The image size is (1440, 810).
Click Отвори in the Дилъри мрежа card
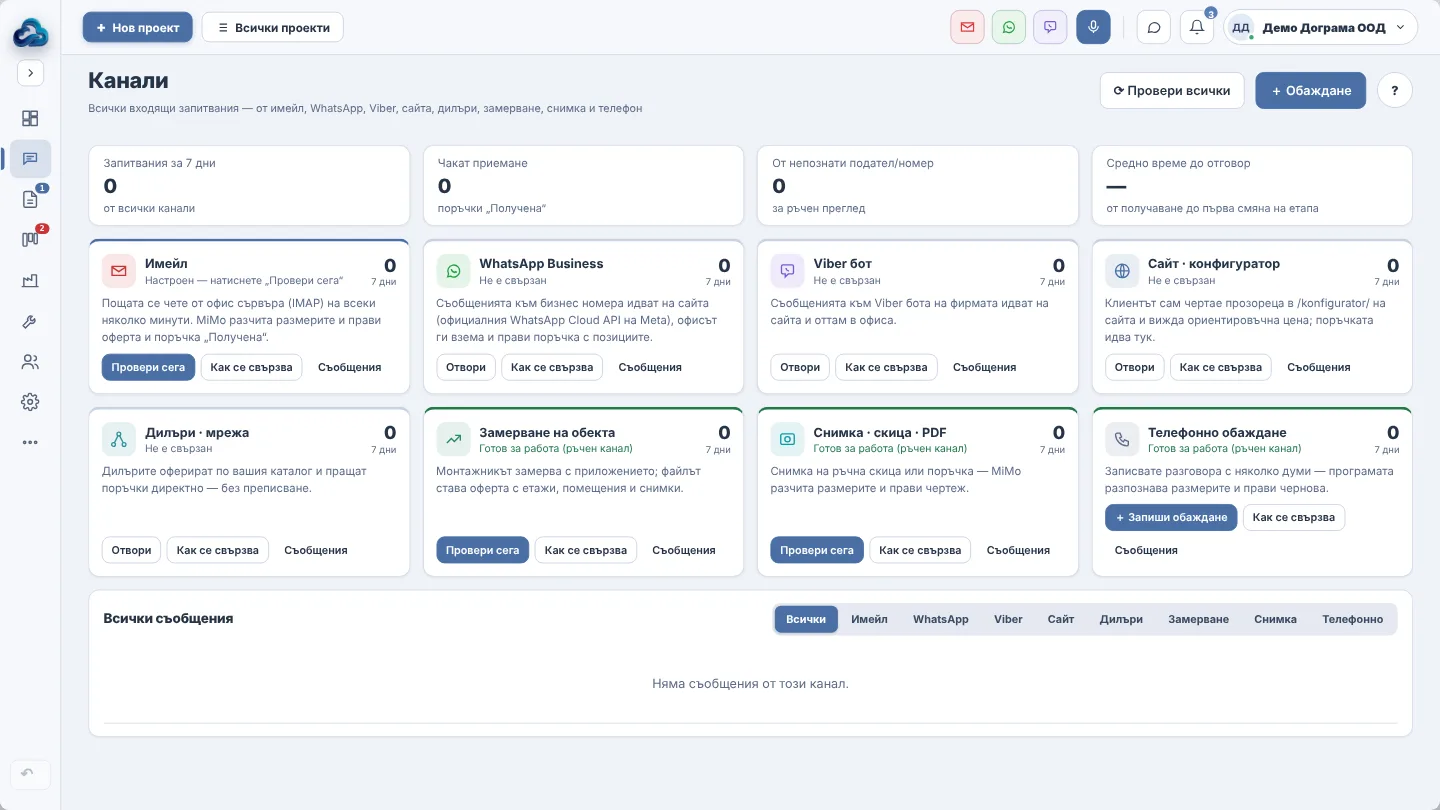tap(131, 550)
